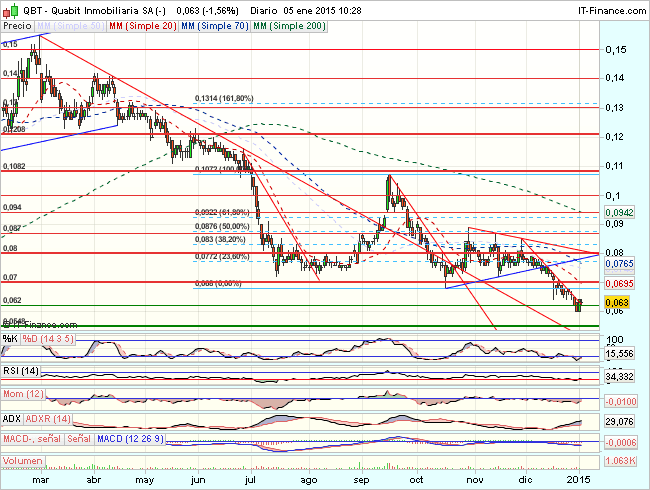
Task: Click the 0,087 level label on left
Action: 12,228
